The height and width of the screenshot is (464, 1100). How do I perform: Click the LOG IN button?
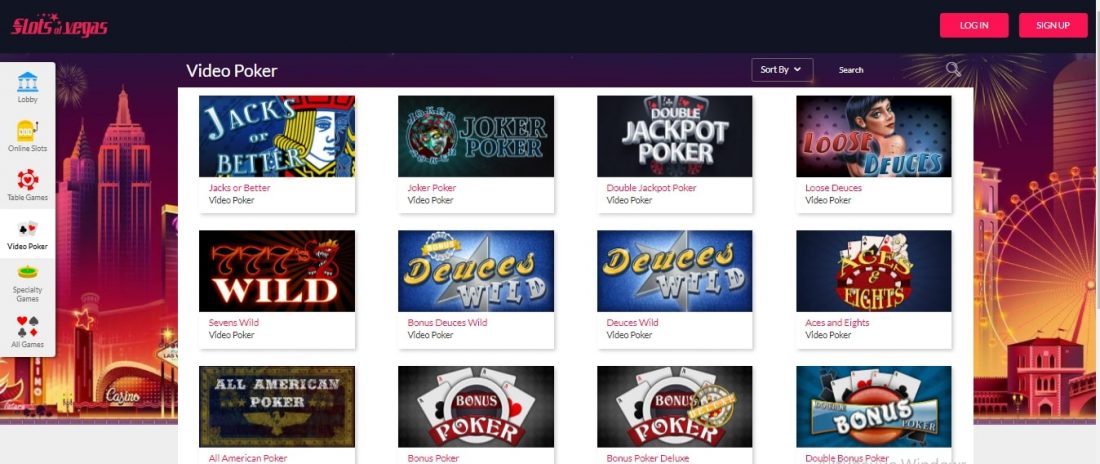click(974, 25)
